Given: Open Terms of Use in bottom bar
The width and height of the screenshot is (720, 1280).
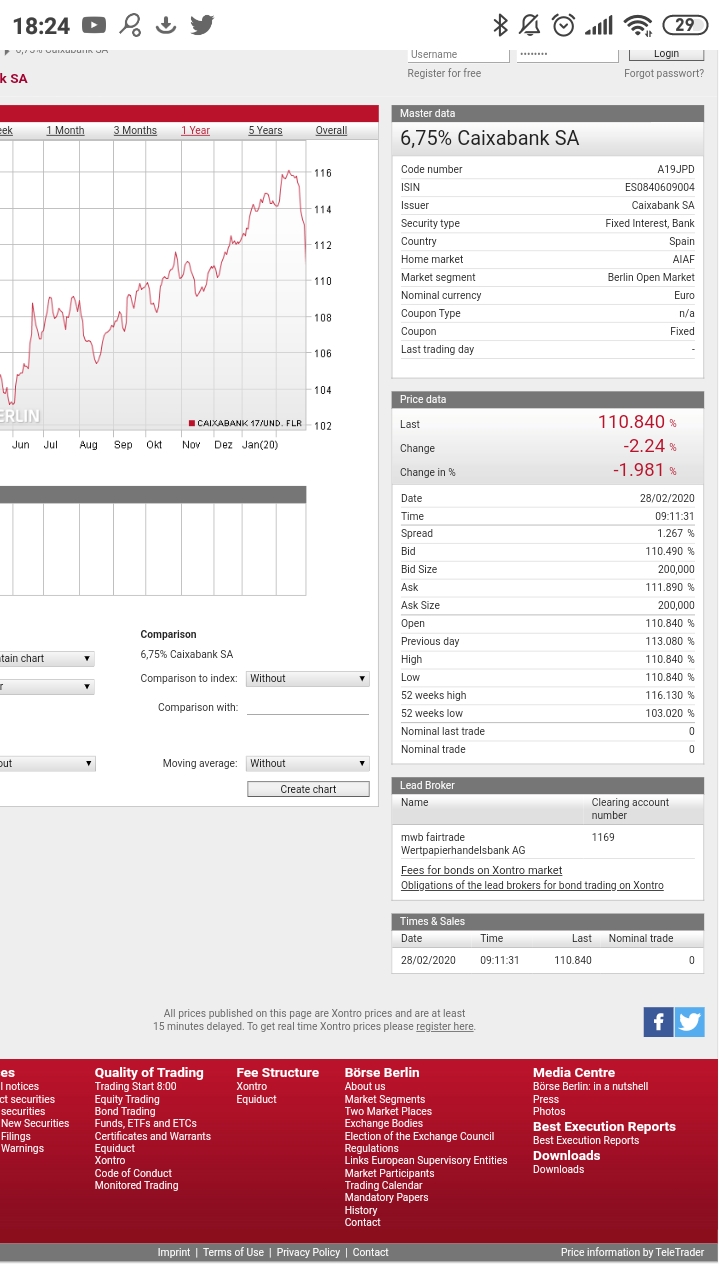Looking at the screenshot, I should pos(234,1252).
